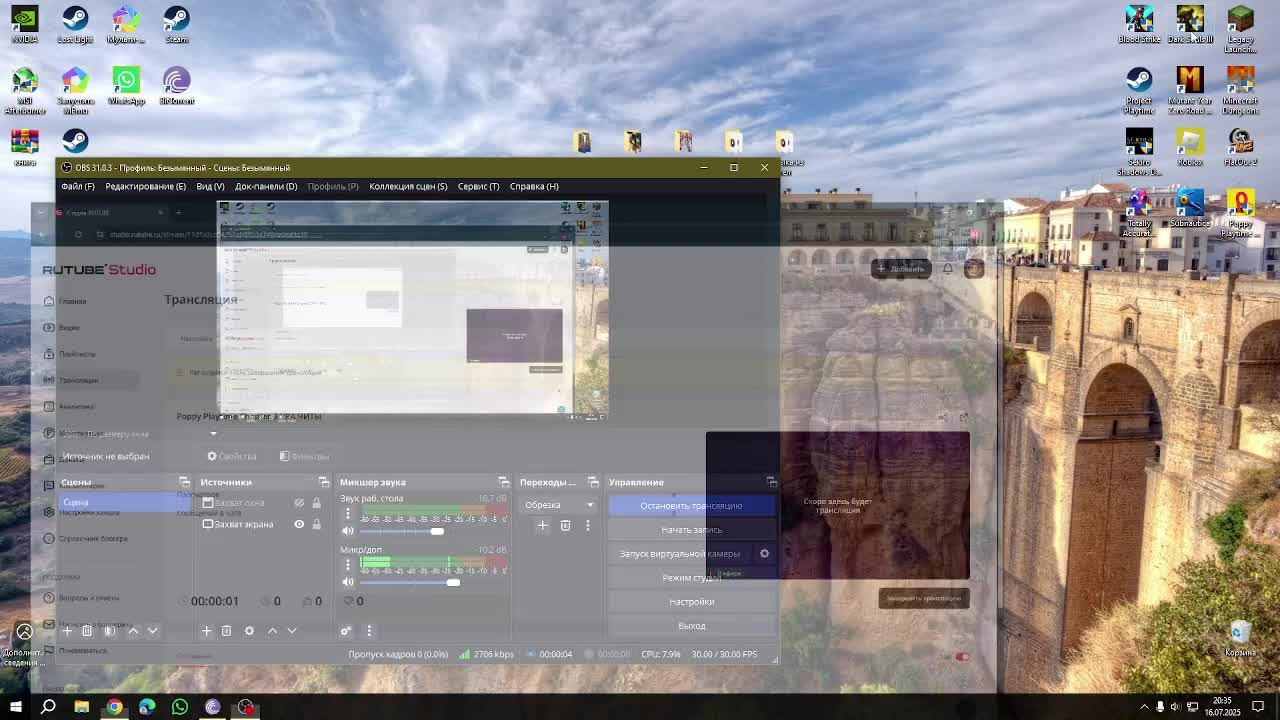Pop out the Audio Mixer dock
1280x720 pixels.
pos(503,482)
